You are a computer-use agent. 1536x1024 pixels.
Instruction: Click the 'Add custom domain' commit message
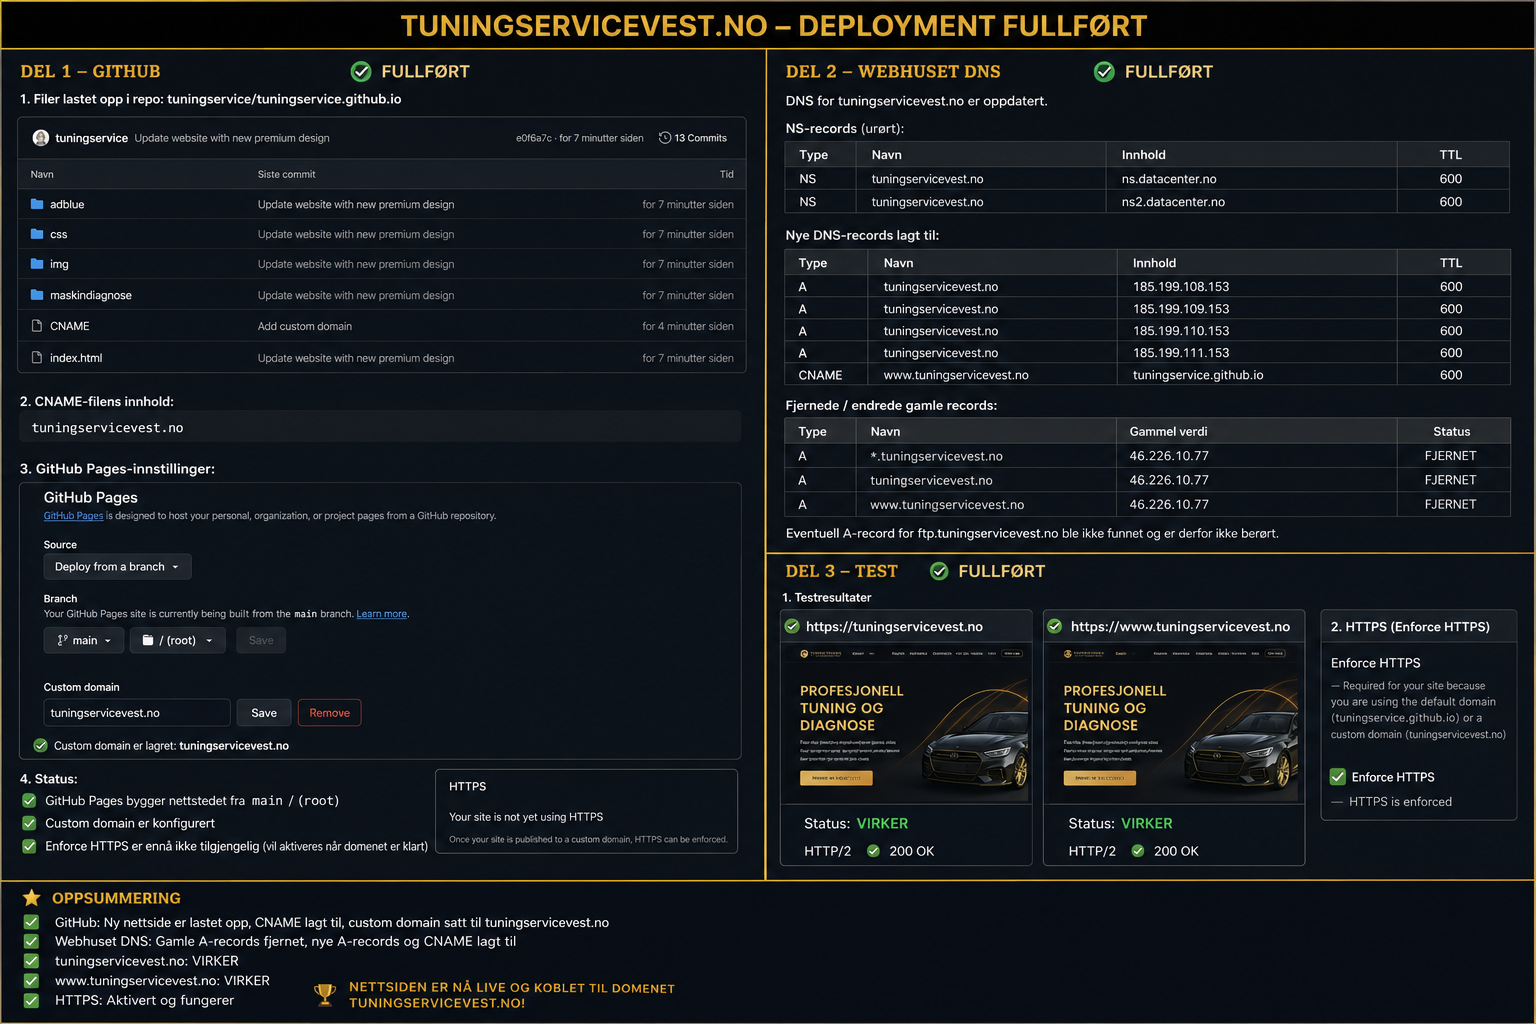click(305, 326)
